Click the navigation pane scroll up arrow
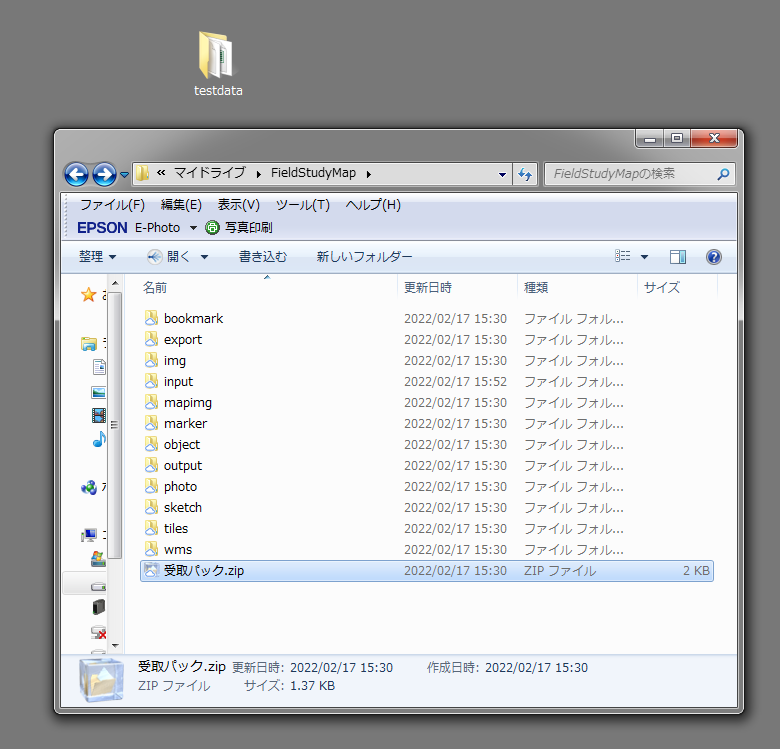 115,283
